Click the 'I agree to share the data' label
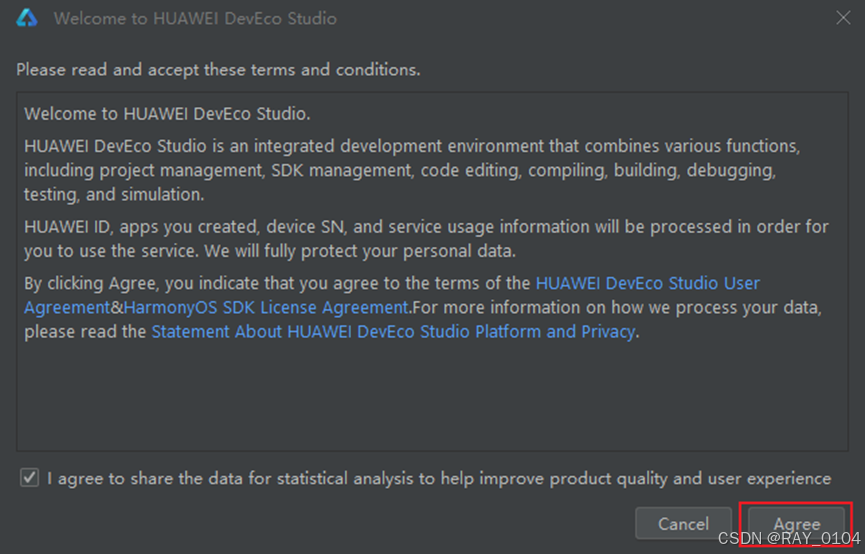 pos(439,478)
